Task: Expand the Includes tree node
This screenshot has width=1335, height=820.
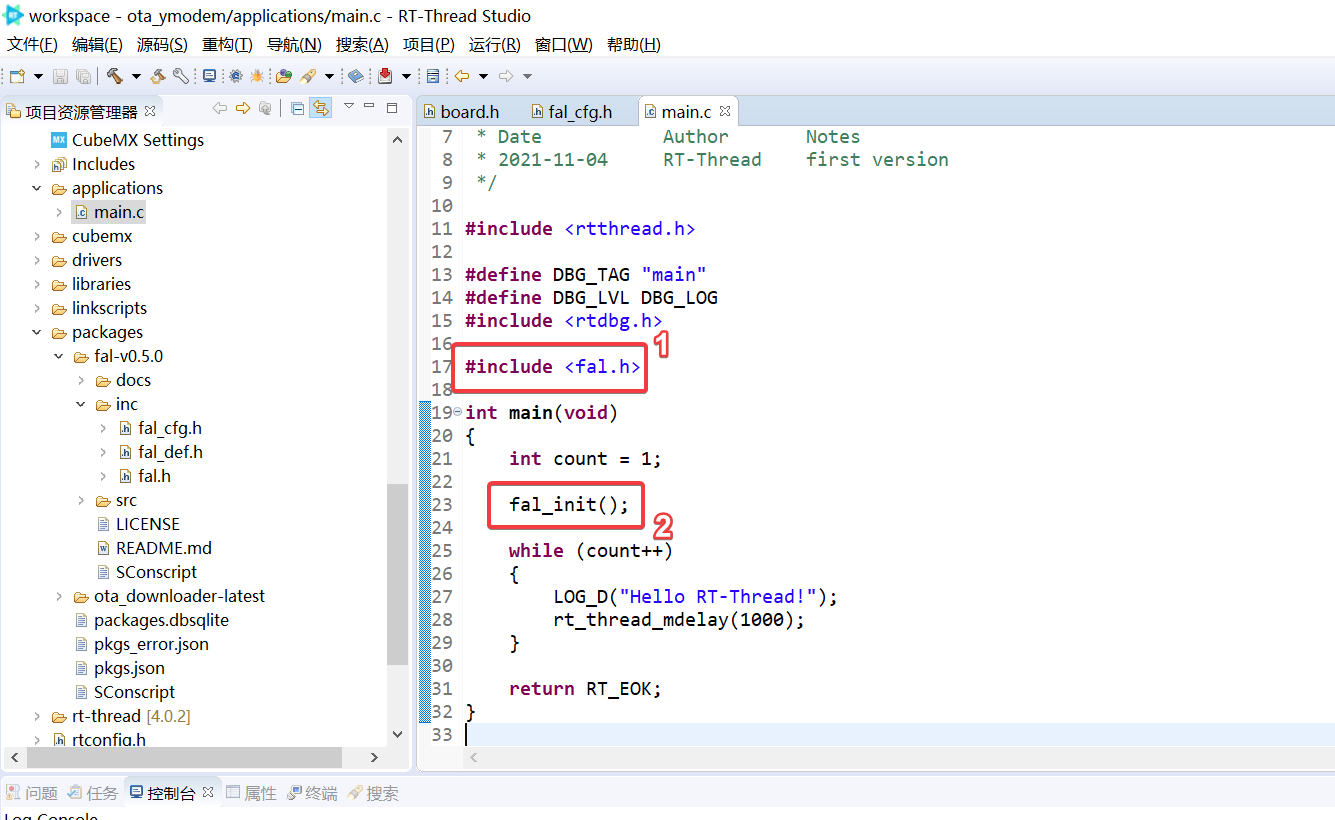Action: [37, 164]
